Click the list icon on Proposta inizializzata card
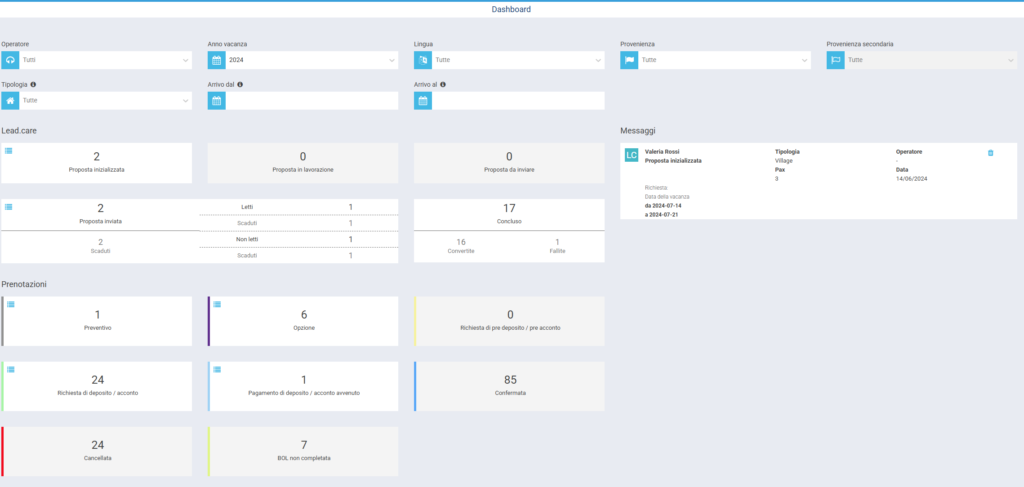This screenshot has height=487, width=1024. [x=9, y=150]
